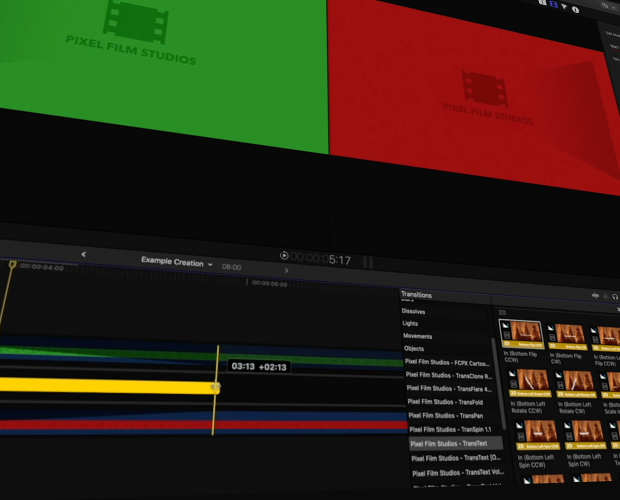The width and height of the screenshot is (620, 500).
Task: Show the audio meters icon next to timecode
Action: coord(368,262)
